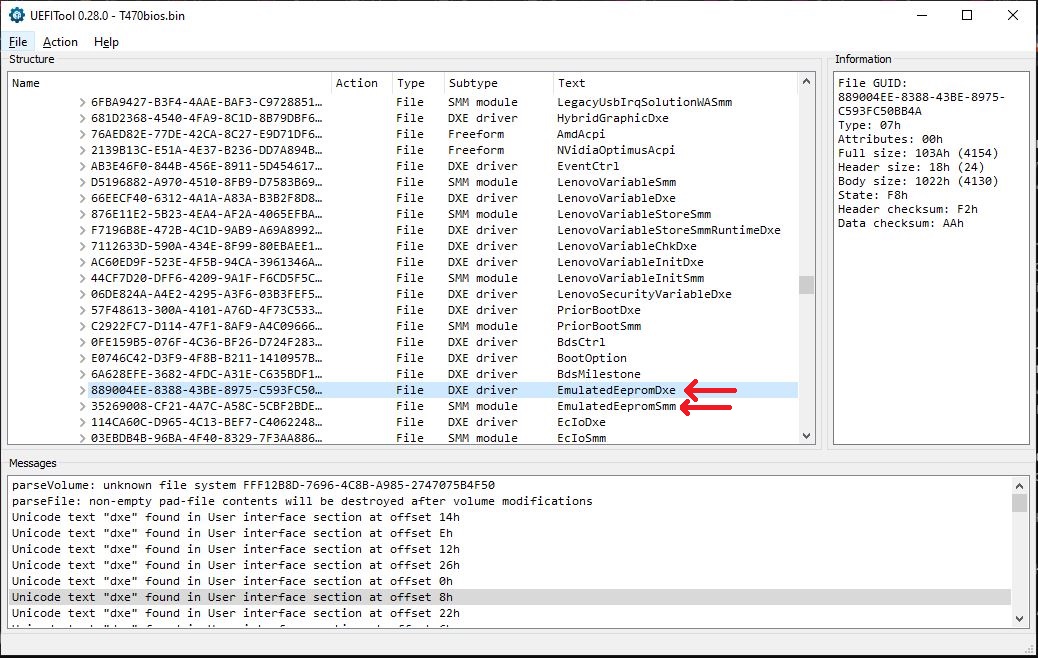The width and height of the screenshot is (1038, 658).
Task: Click the Body size 1022h value
Action: 918,181
